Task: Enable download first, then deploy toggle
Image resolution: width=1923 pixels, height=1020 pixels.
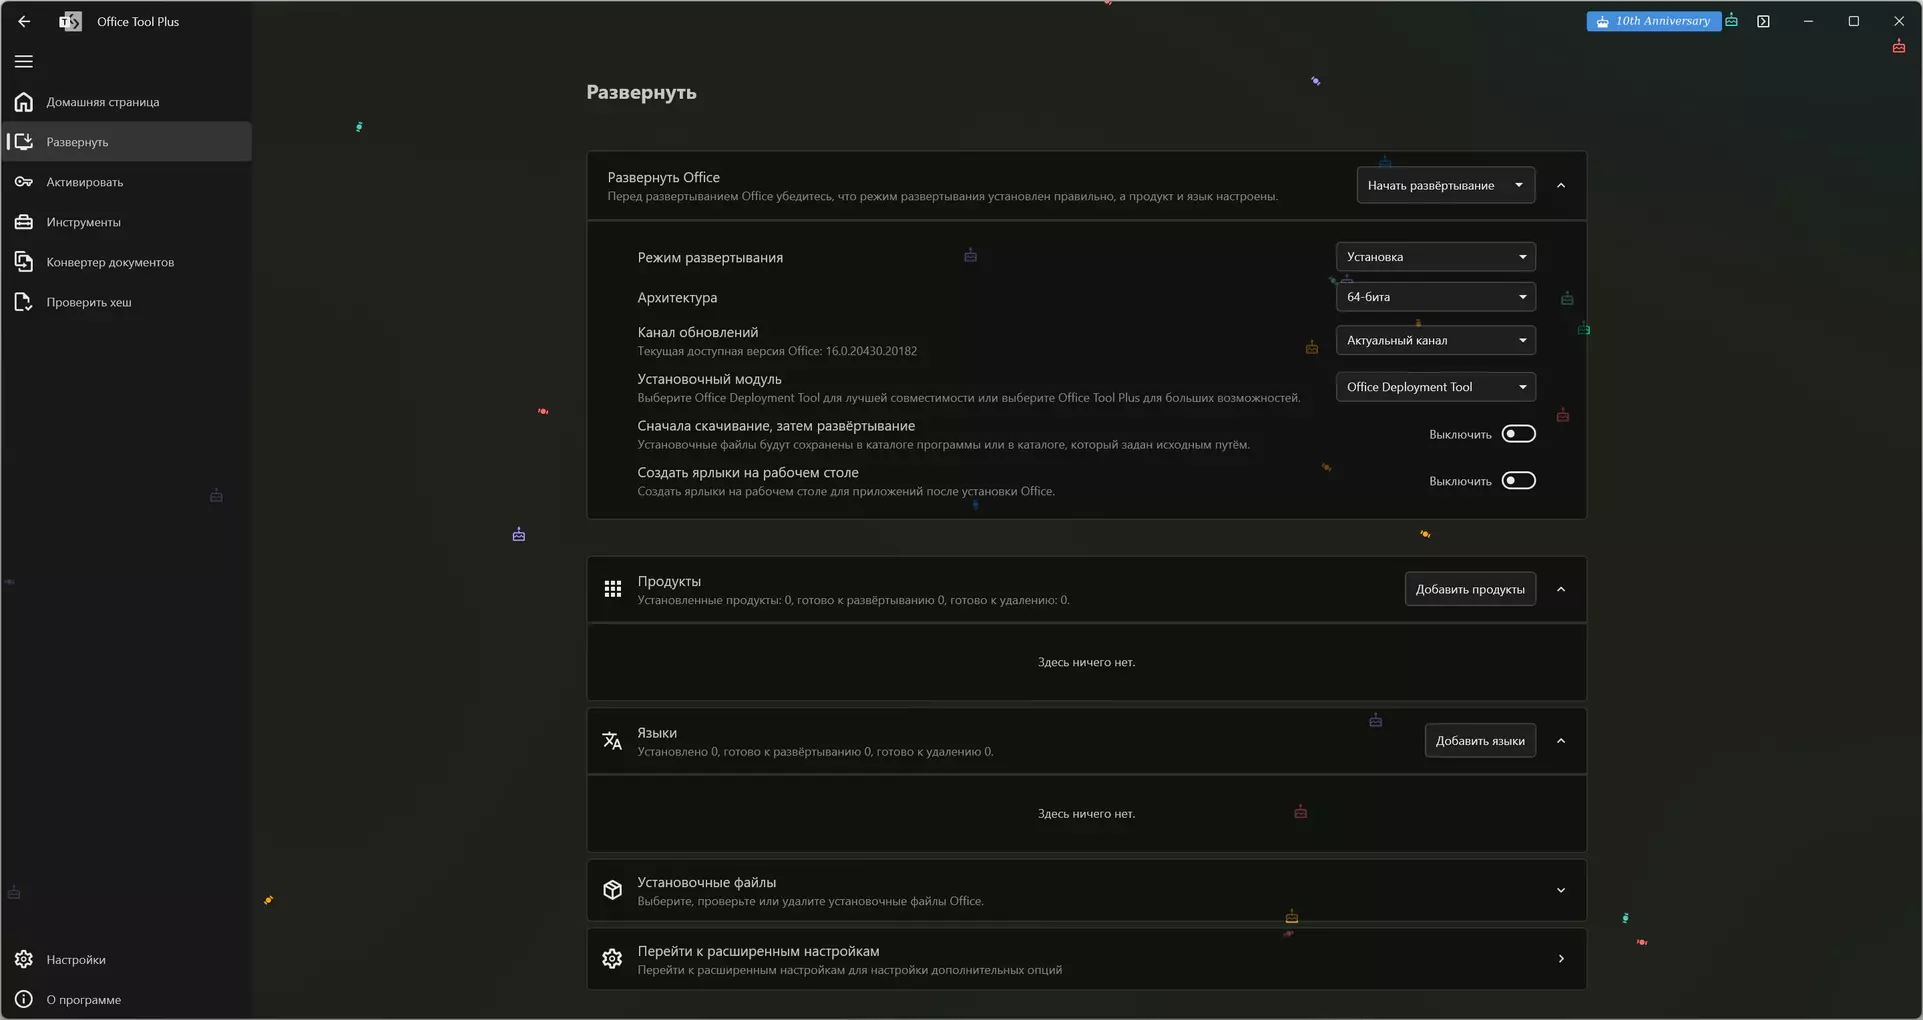Action: coord(1519,434)
